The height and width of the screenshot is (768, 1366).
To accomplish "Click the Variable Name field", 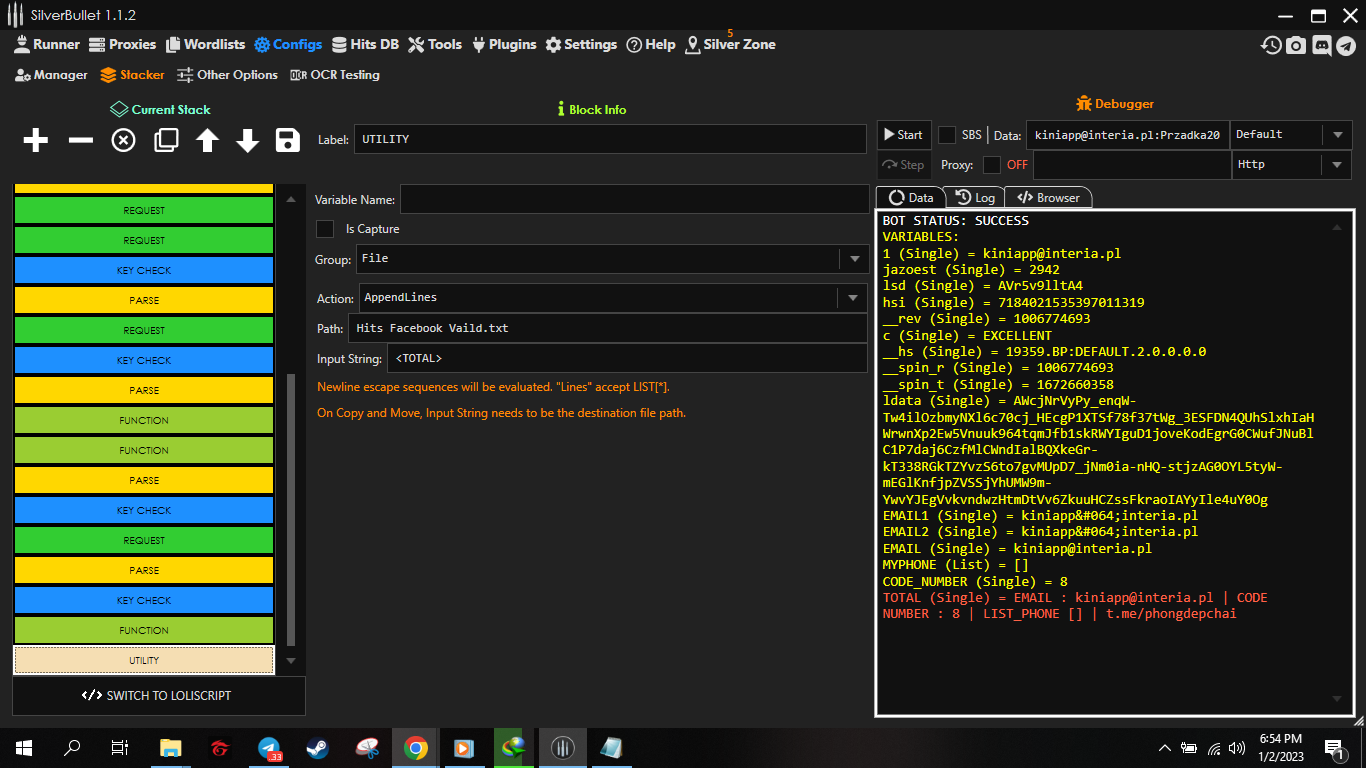I will pyautogui.click(x=634, y=199).
